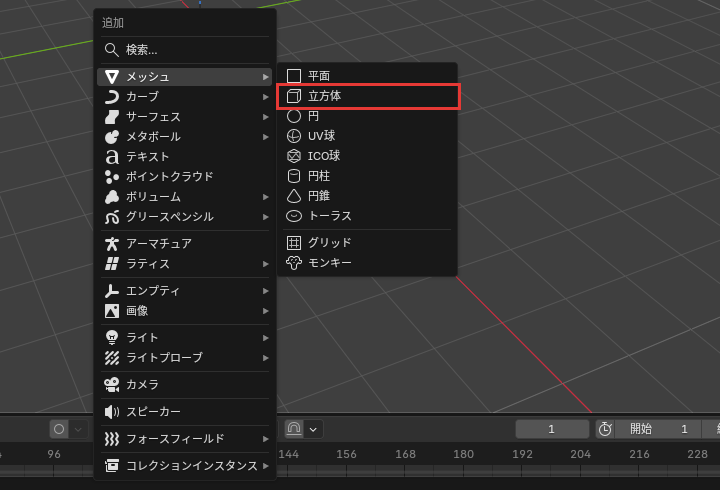Click the アーマチュア figure icon
Screen dimensions: 720x490
[112, 243]
